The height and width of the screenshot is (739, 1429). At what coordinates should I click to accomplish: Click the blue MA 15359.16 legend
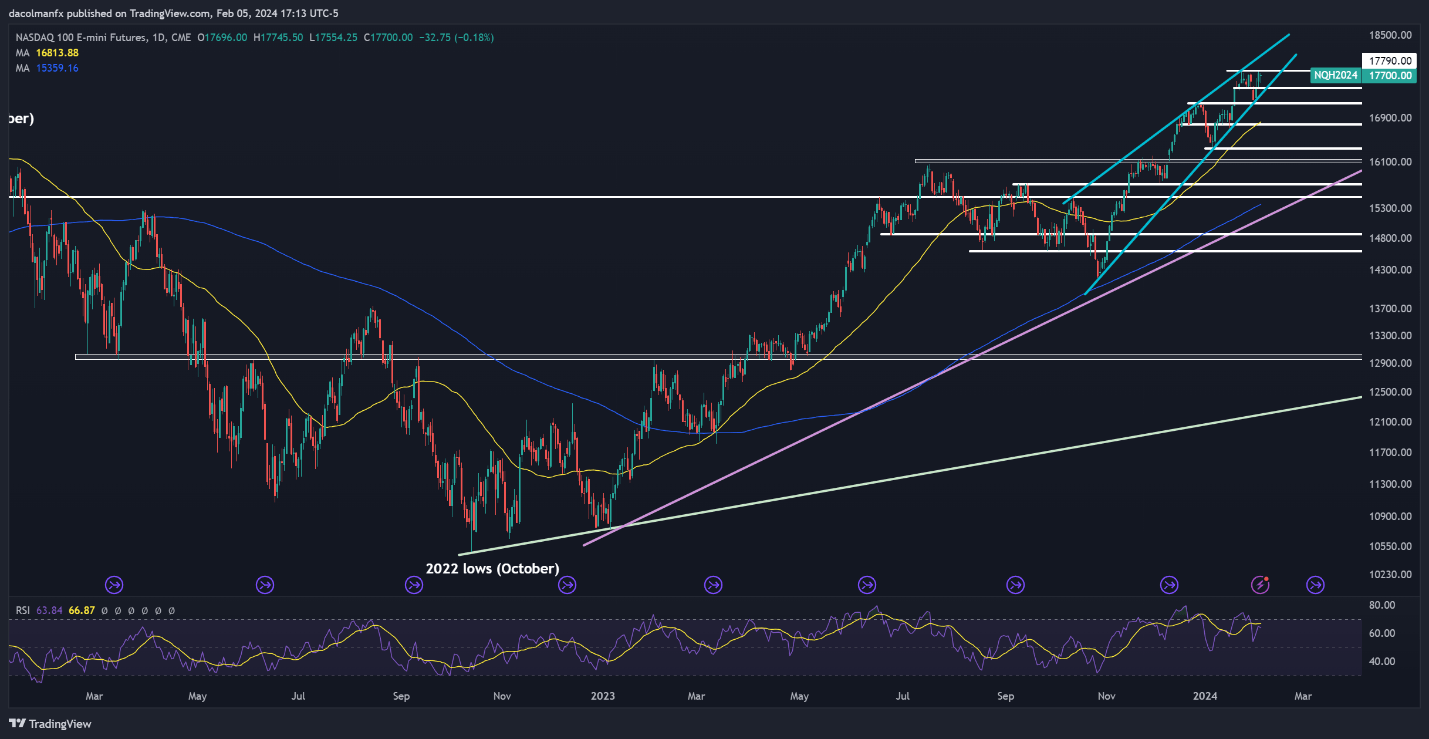(44, 68)
